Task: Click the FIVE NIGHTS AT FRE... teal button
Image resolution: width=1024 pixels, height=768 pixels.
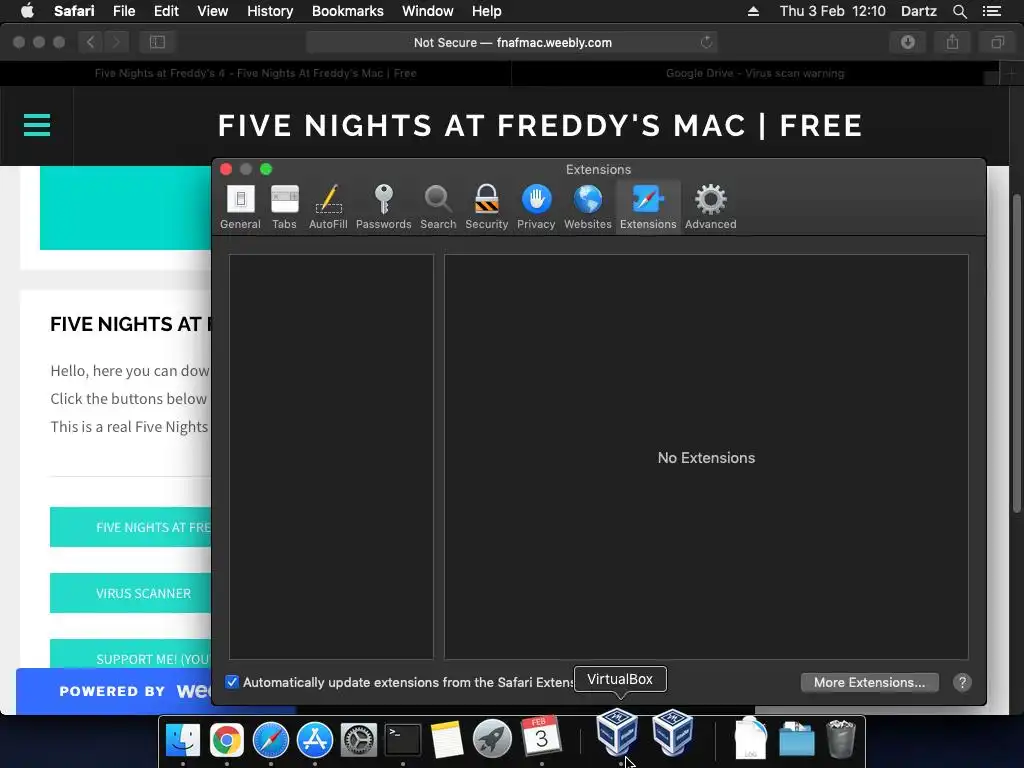Action: (130, 527)
